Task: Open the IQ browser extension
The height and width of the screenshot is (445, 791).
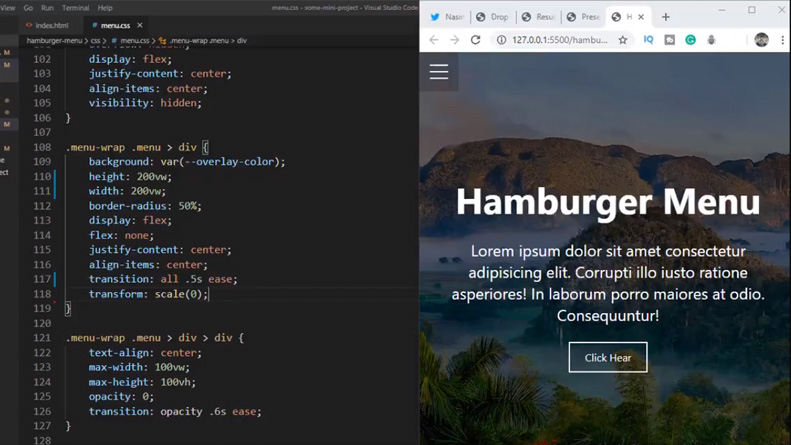Action: coord(648,40)
